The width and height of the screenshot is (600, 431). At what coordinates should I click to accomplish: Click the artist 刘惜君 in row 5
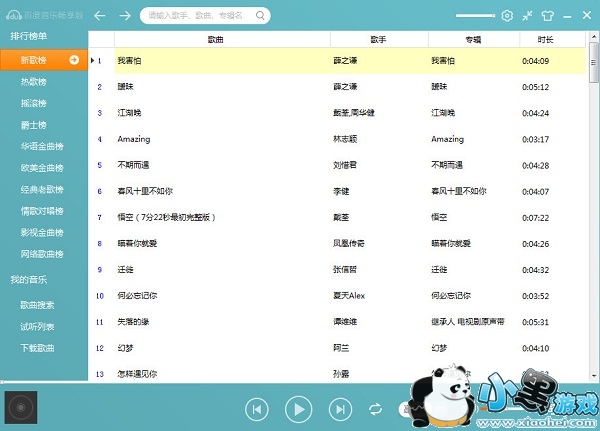345,165
